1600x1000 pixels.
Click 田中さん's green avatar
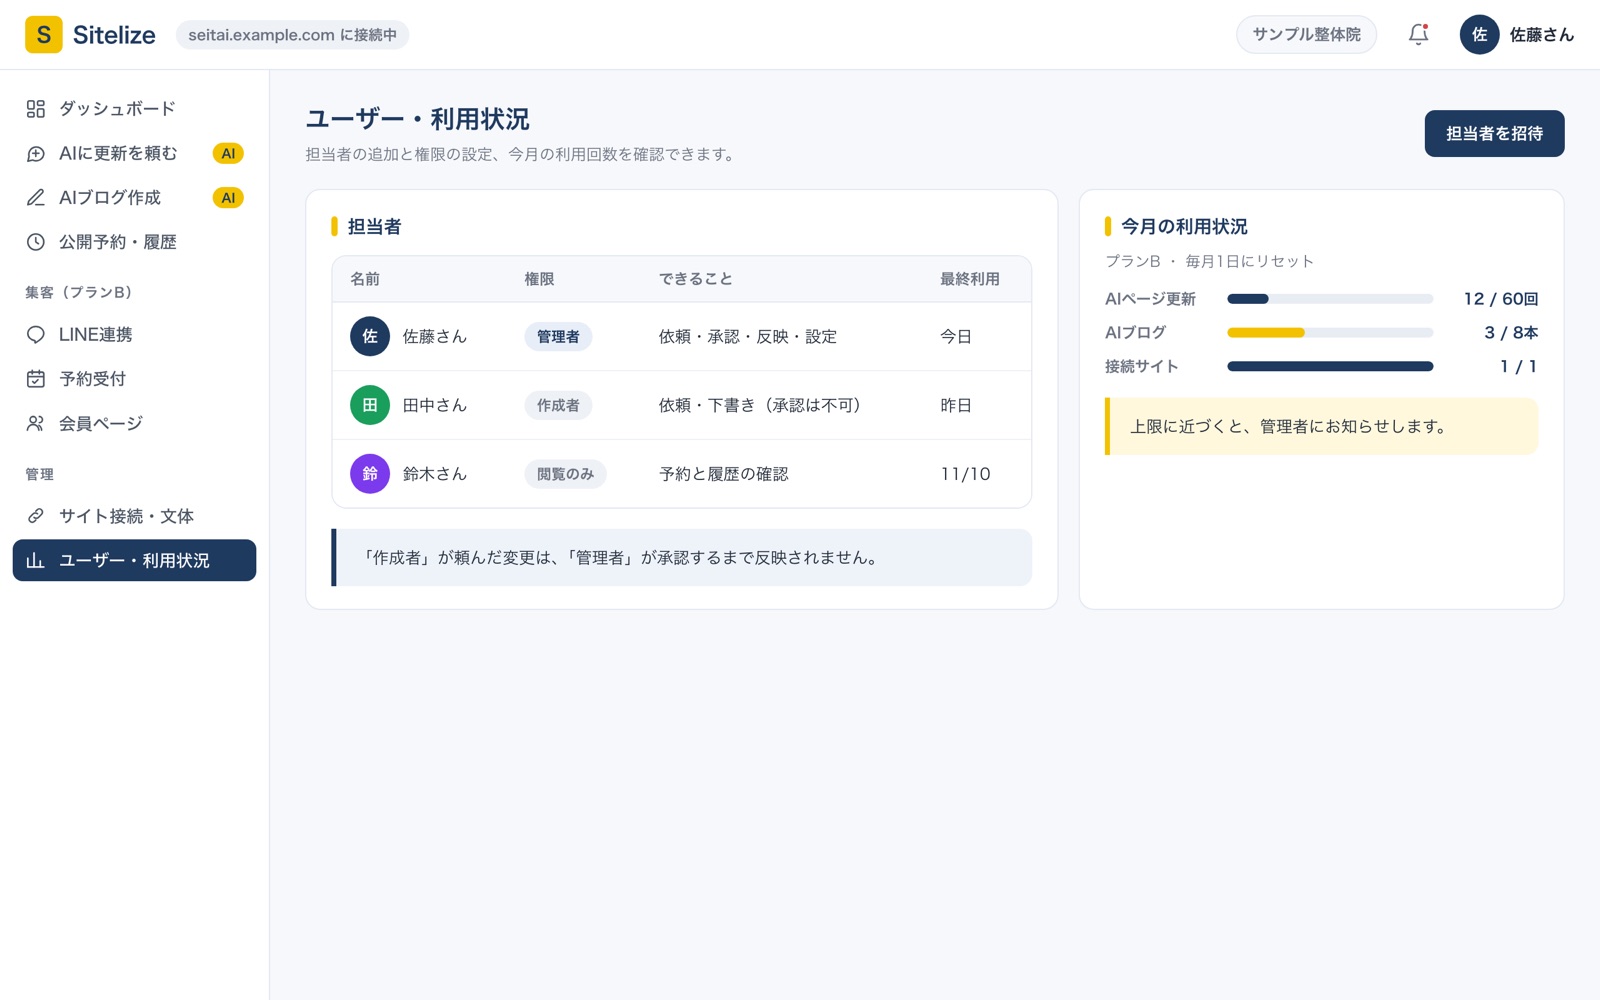(370, 405)
